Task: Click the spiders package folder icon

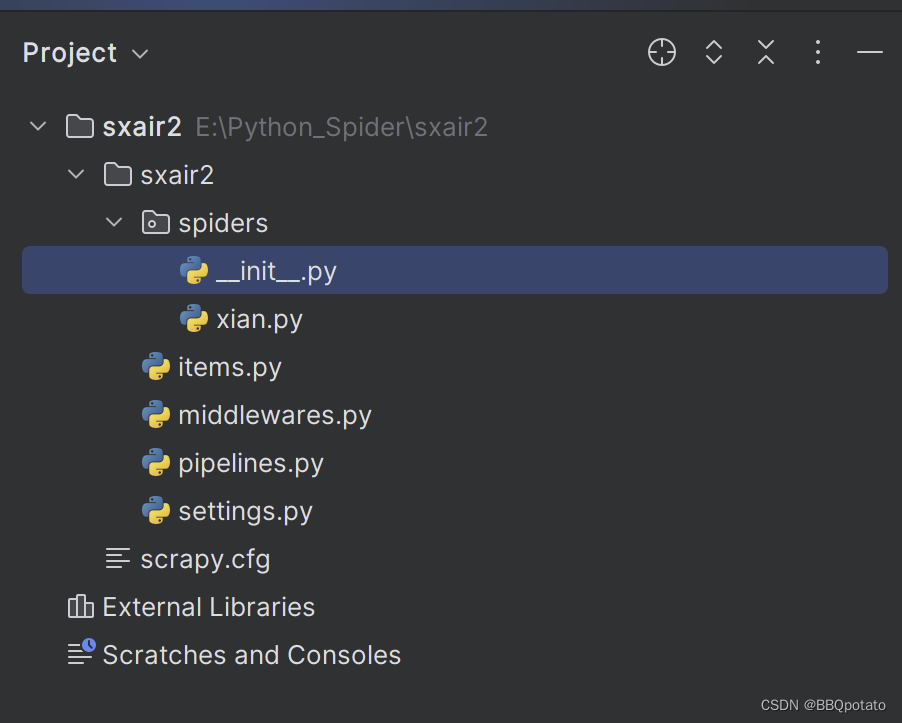Action: point(155,223)
